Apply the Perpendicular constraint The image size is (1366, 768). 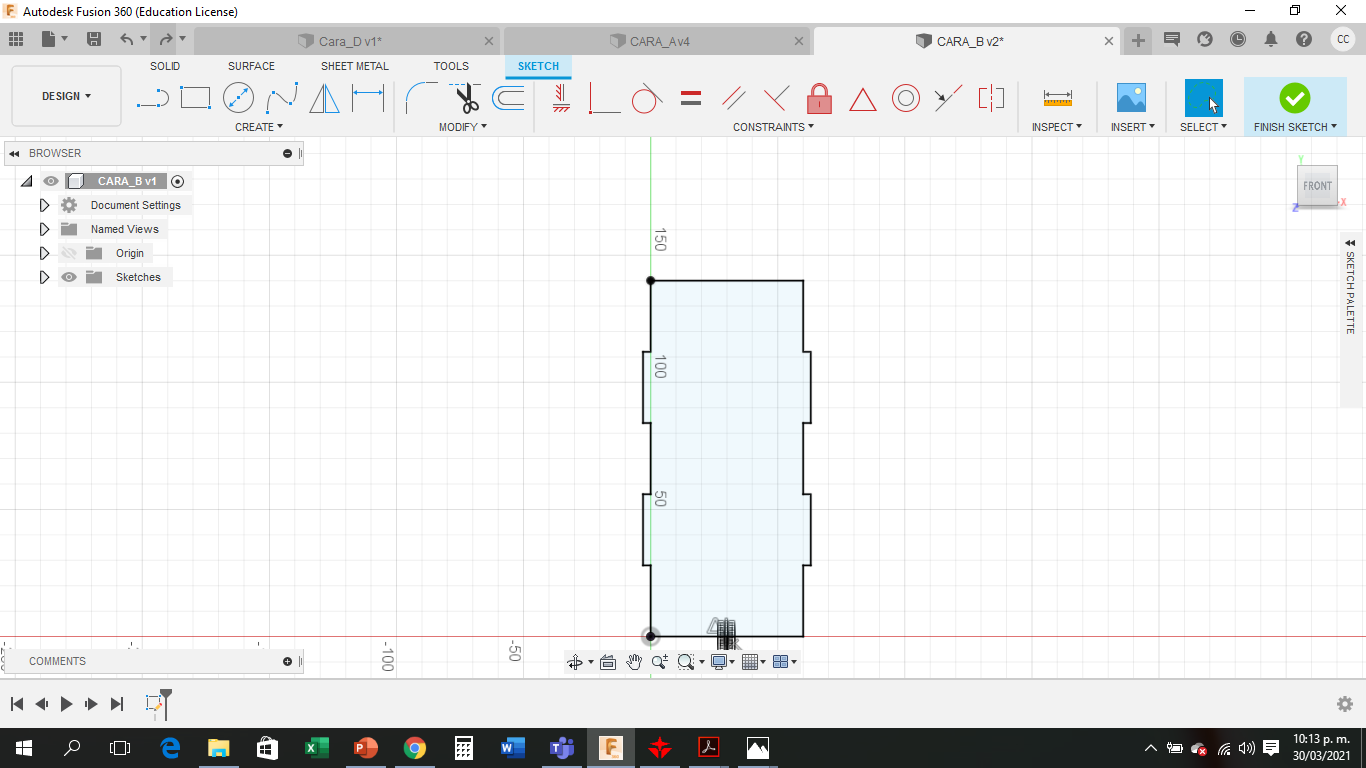pos(776,98)
